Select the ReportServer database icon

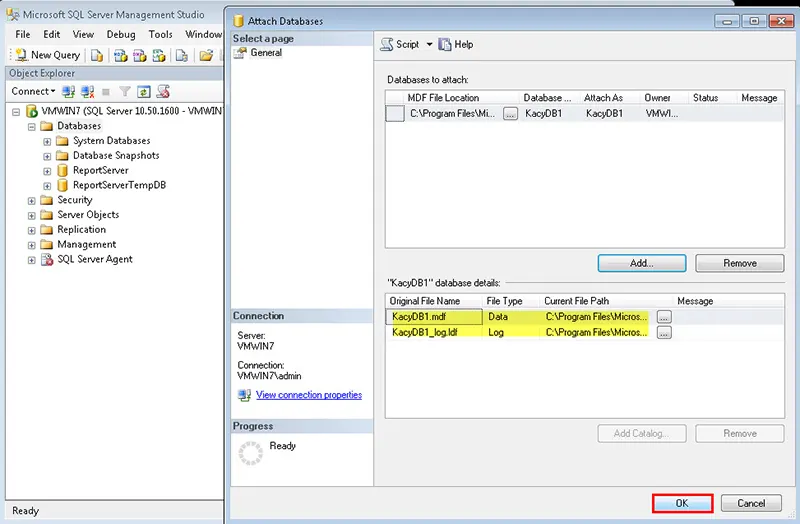pos(62,170)
